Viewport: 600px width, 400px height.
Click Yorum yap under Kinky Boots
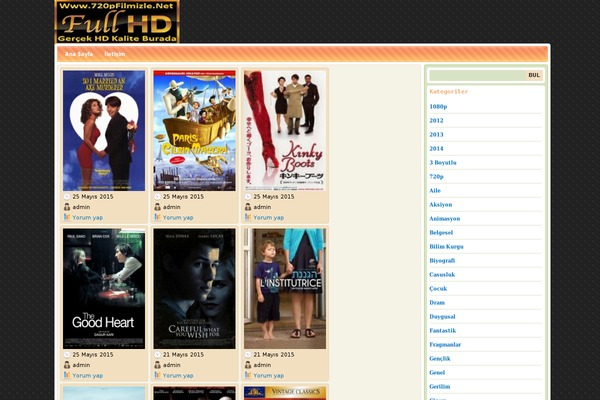[x=269, y=217]
